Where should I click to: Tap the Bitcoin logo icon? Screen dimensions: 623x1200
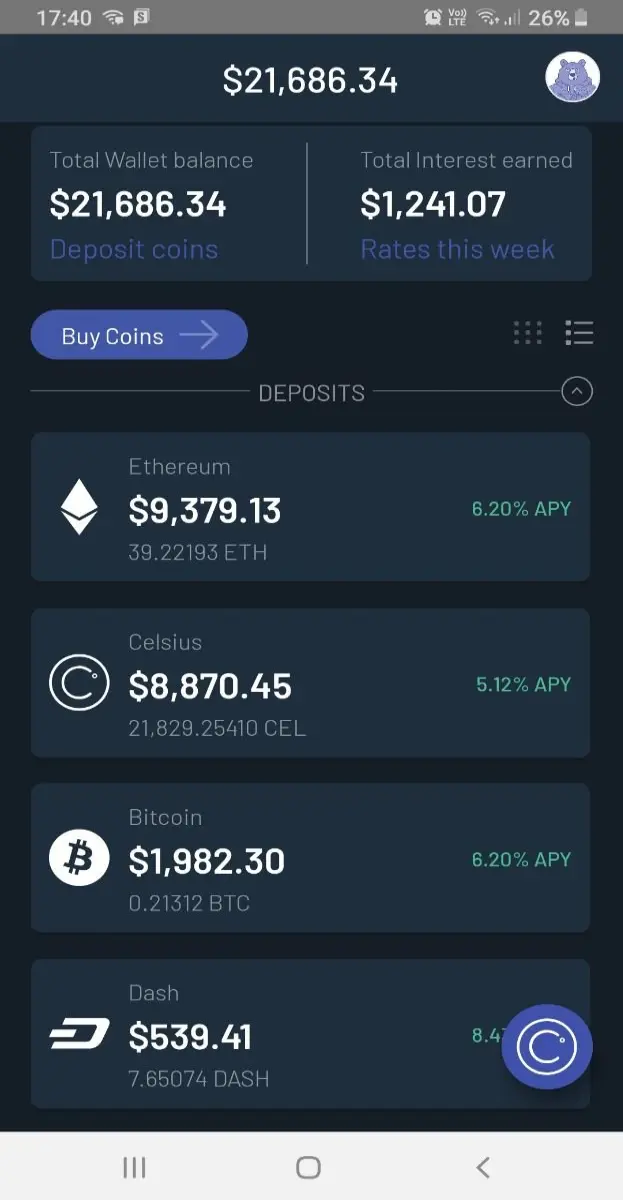79,858
